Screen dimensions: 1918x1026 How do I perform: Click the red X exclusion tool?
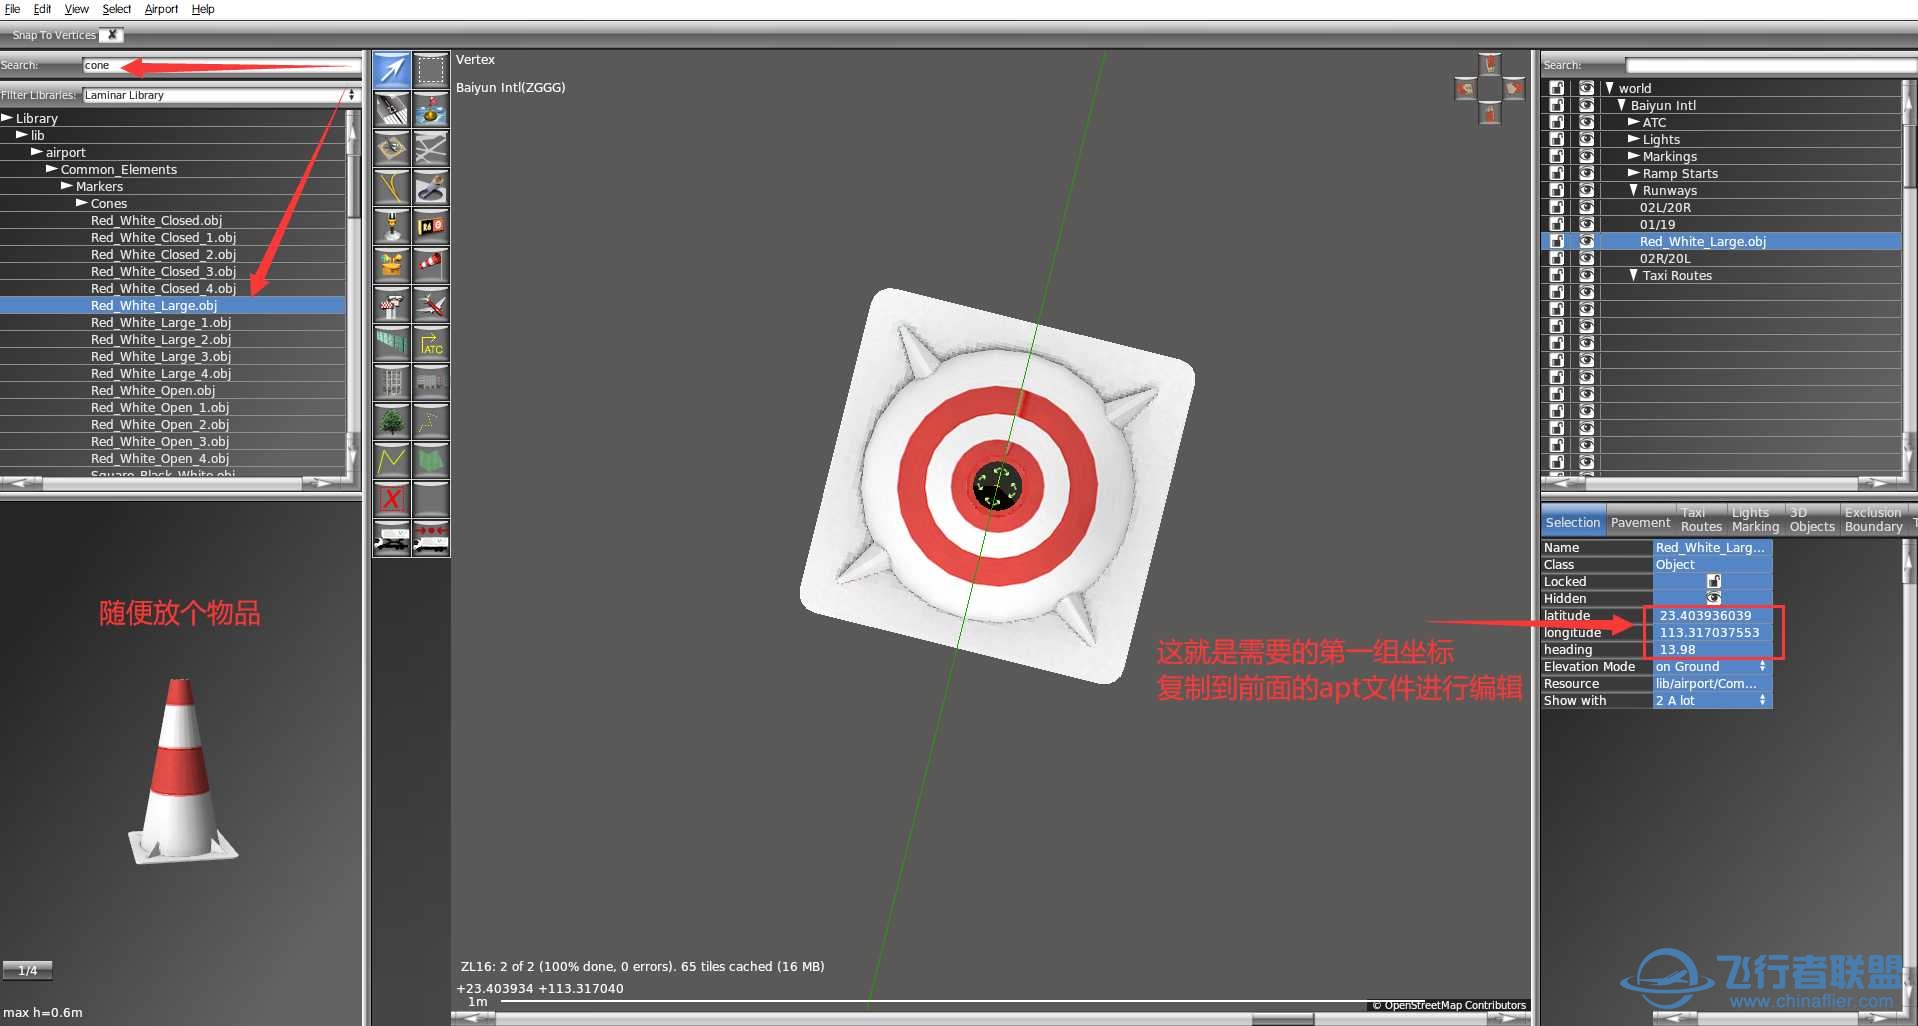pos(391,499)
